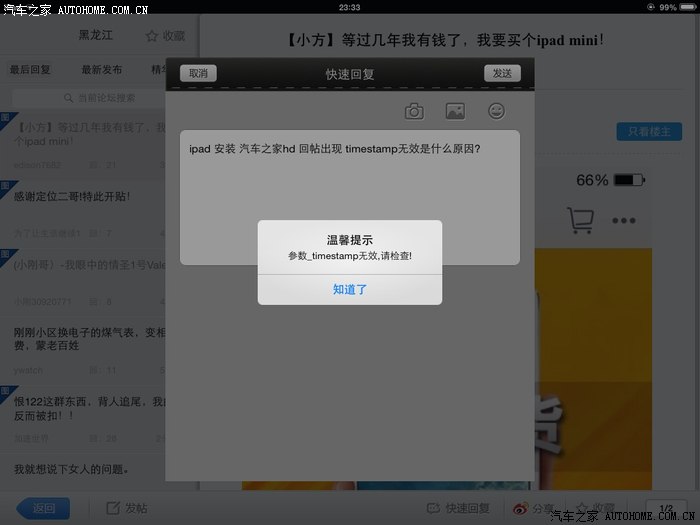The height and width of the screenshot is (525, 700).
Task: Tap the 返回 back button
Action: click(43, 508)
